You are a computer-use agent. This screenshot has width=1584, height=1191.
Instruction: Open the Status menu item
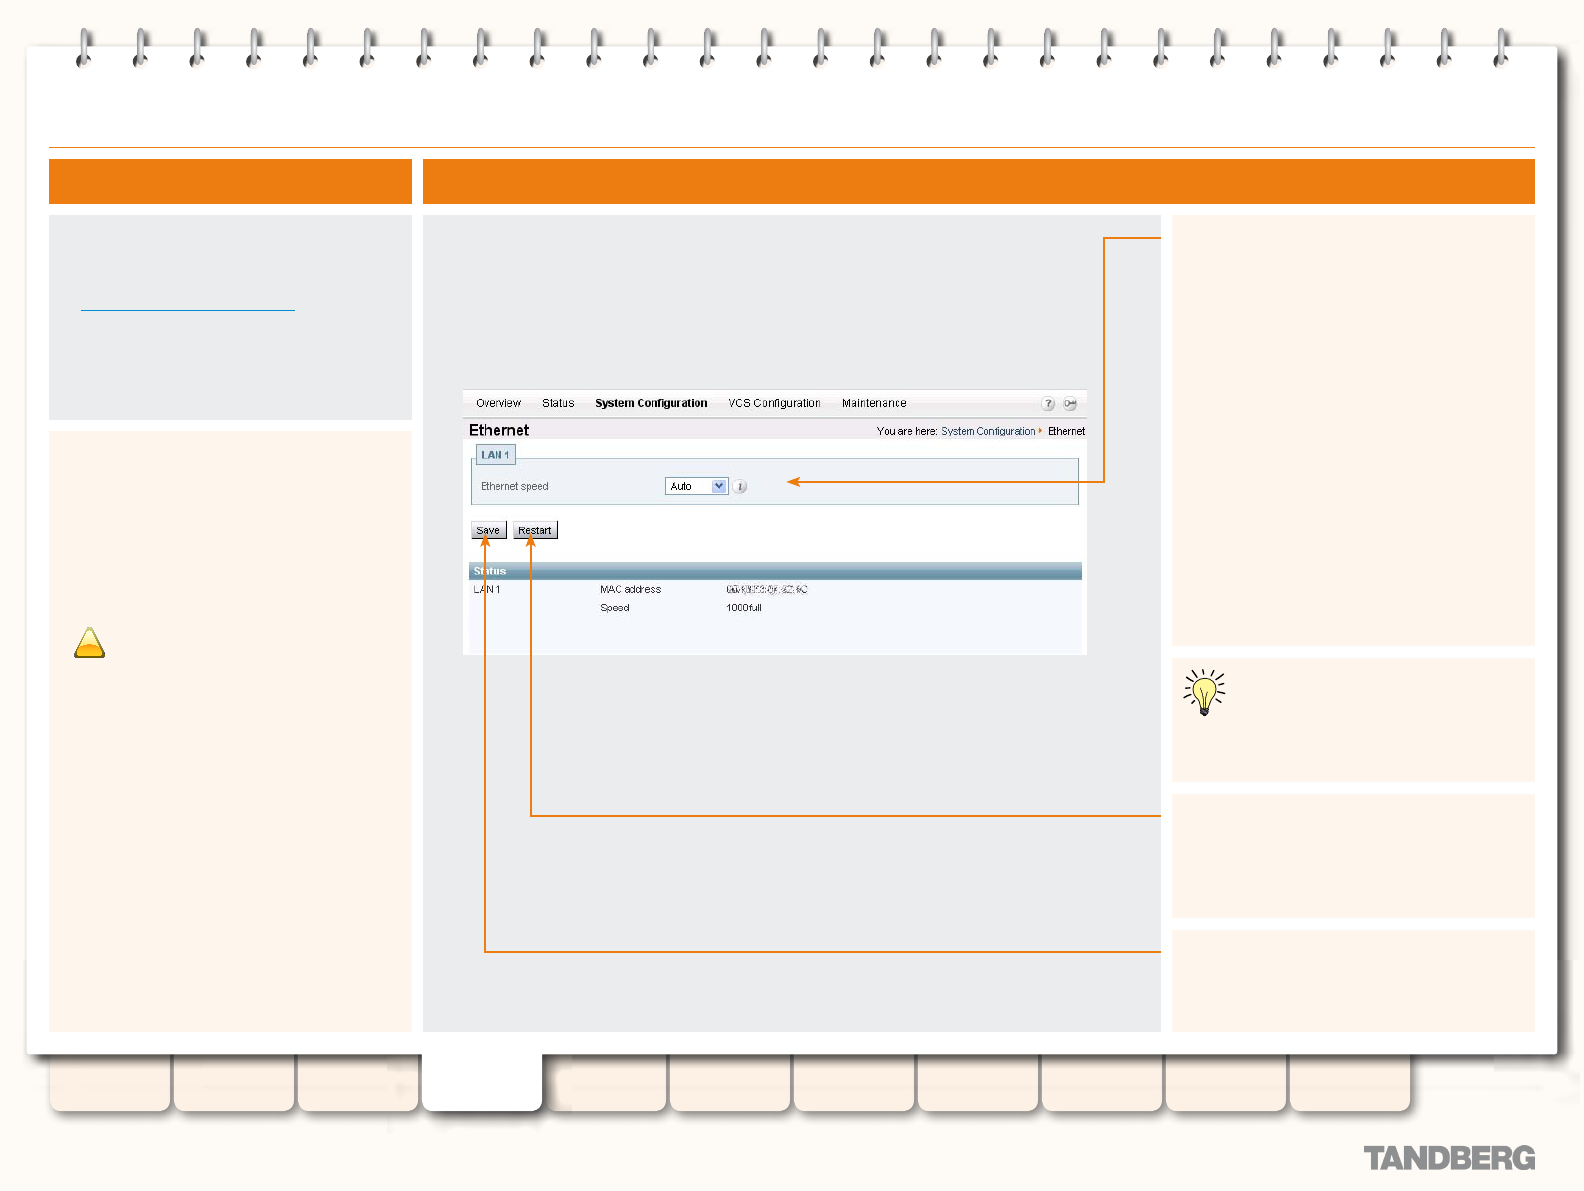(x=558, y=403)
